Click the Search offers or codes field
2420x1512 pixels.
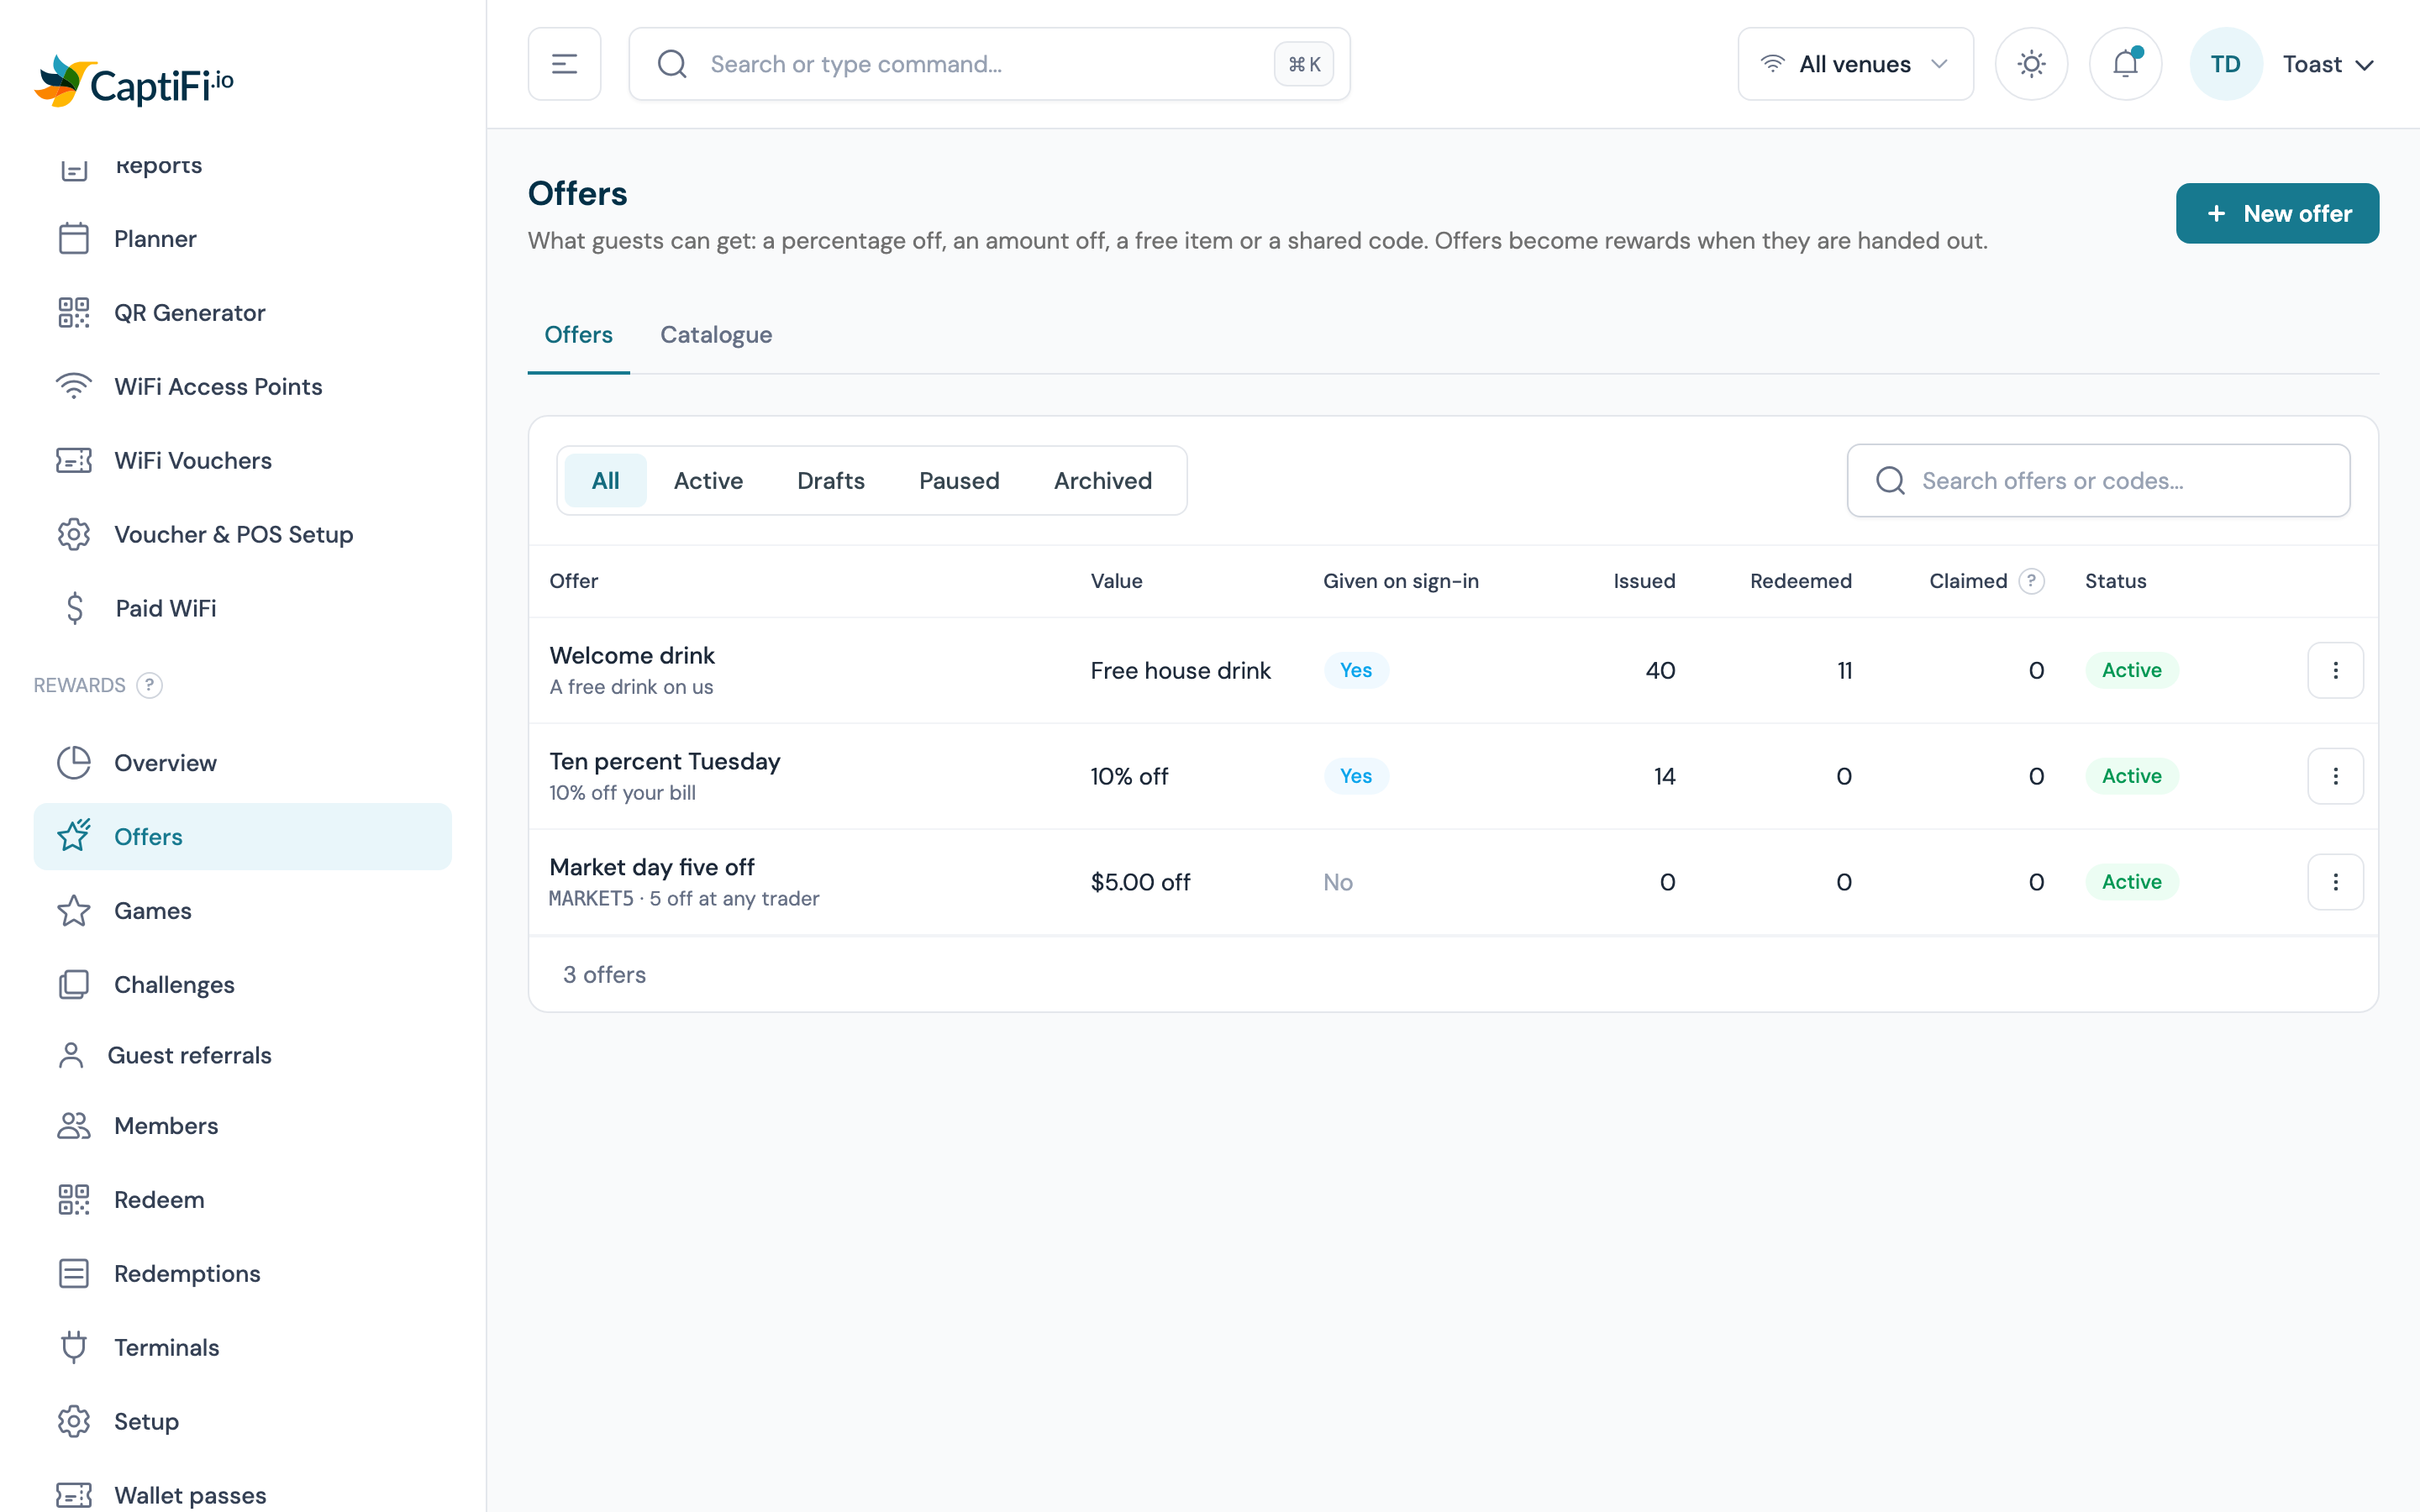pyautogui.click(x=2098, y=480)
